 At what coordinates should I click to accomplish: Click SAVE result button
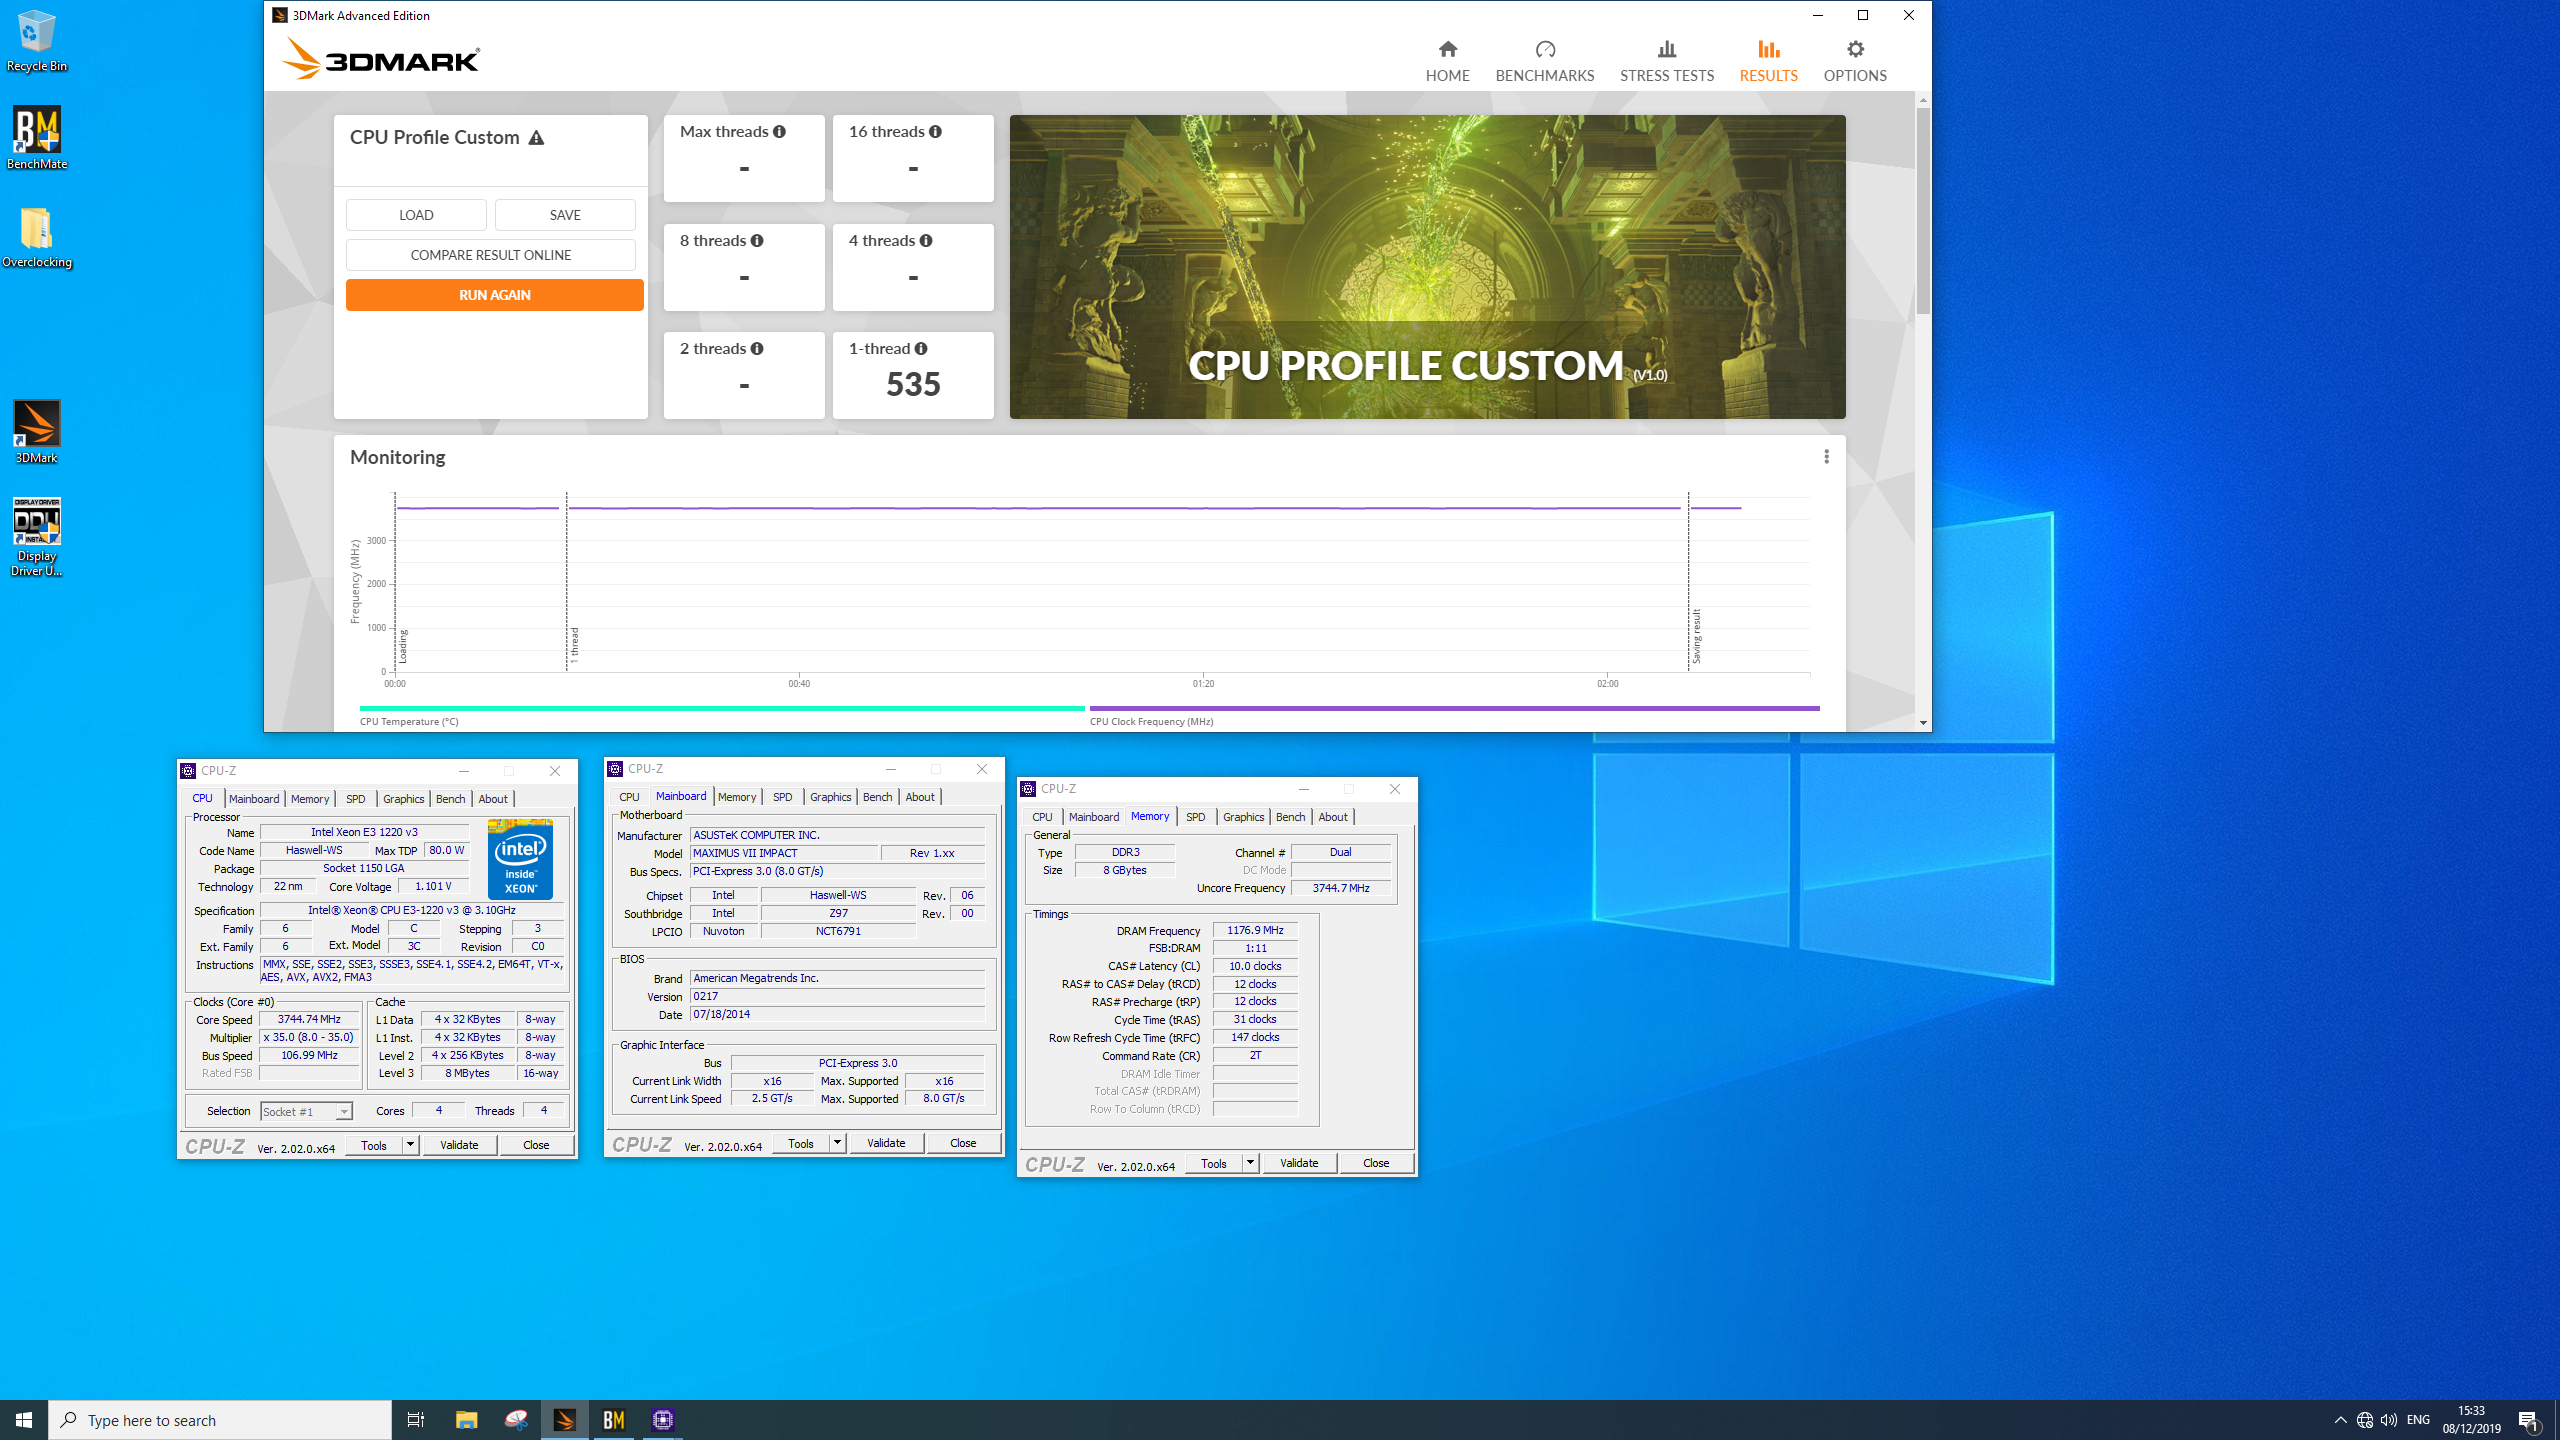point(565,215)
